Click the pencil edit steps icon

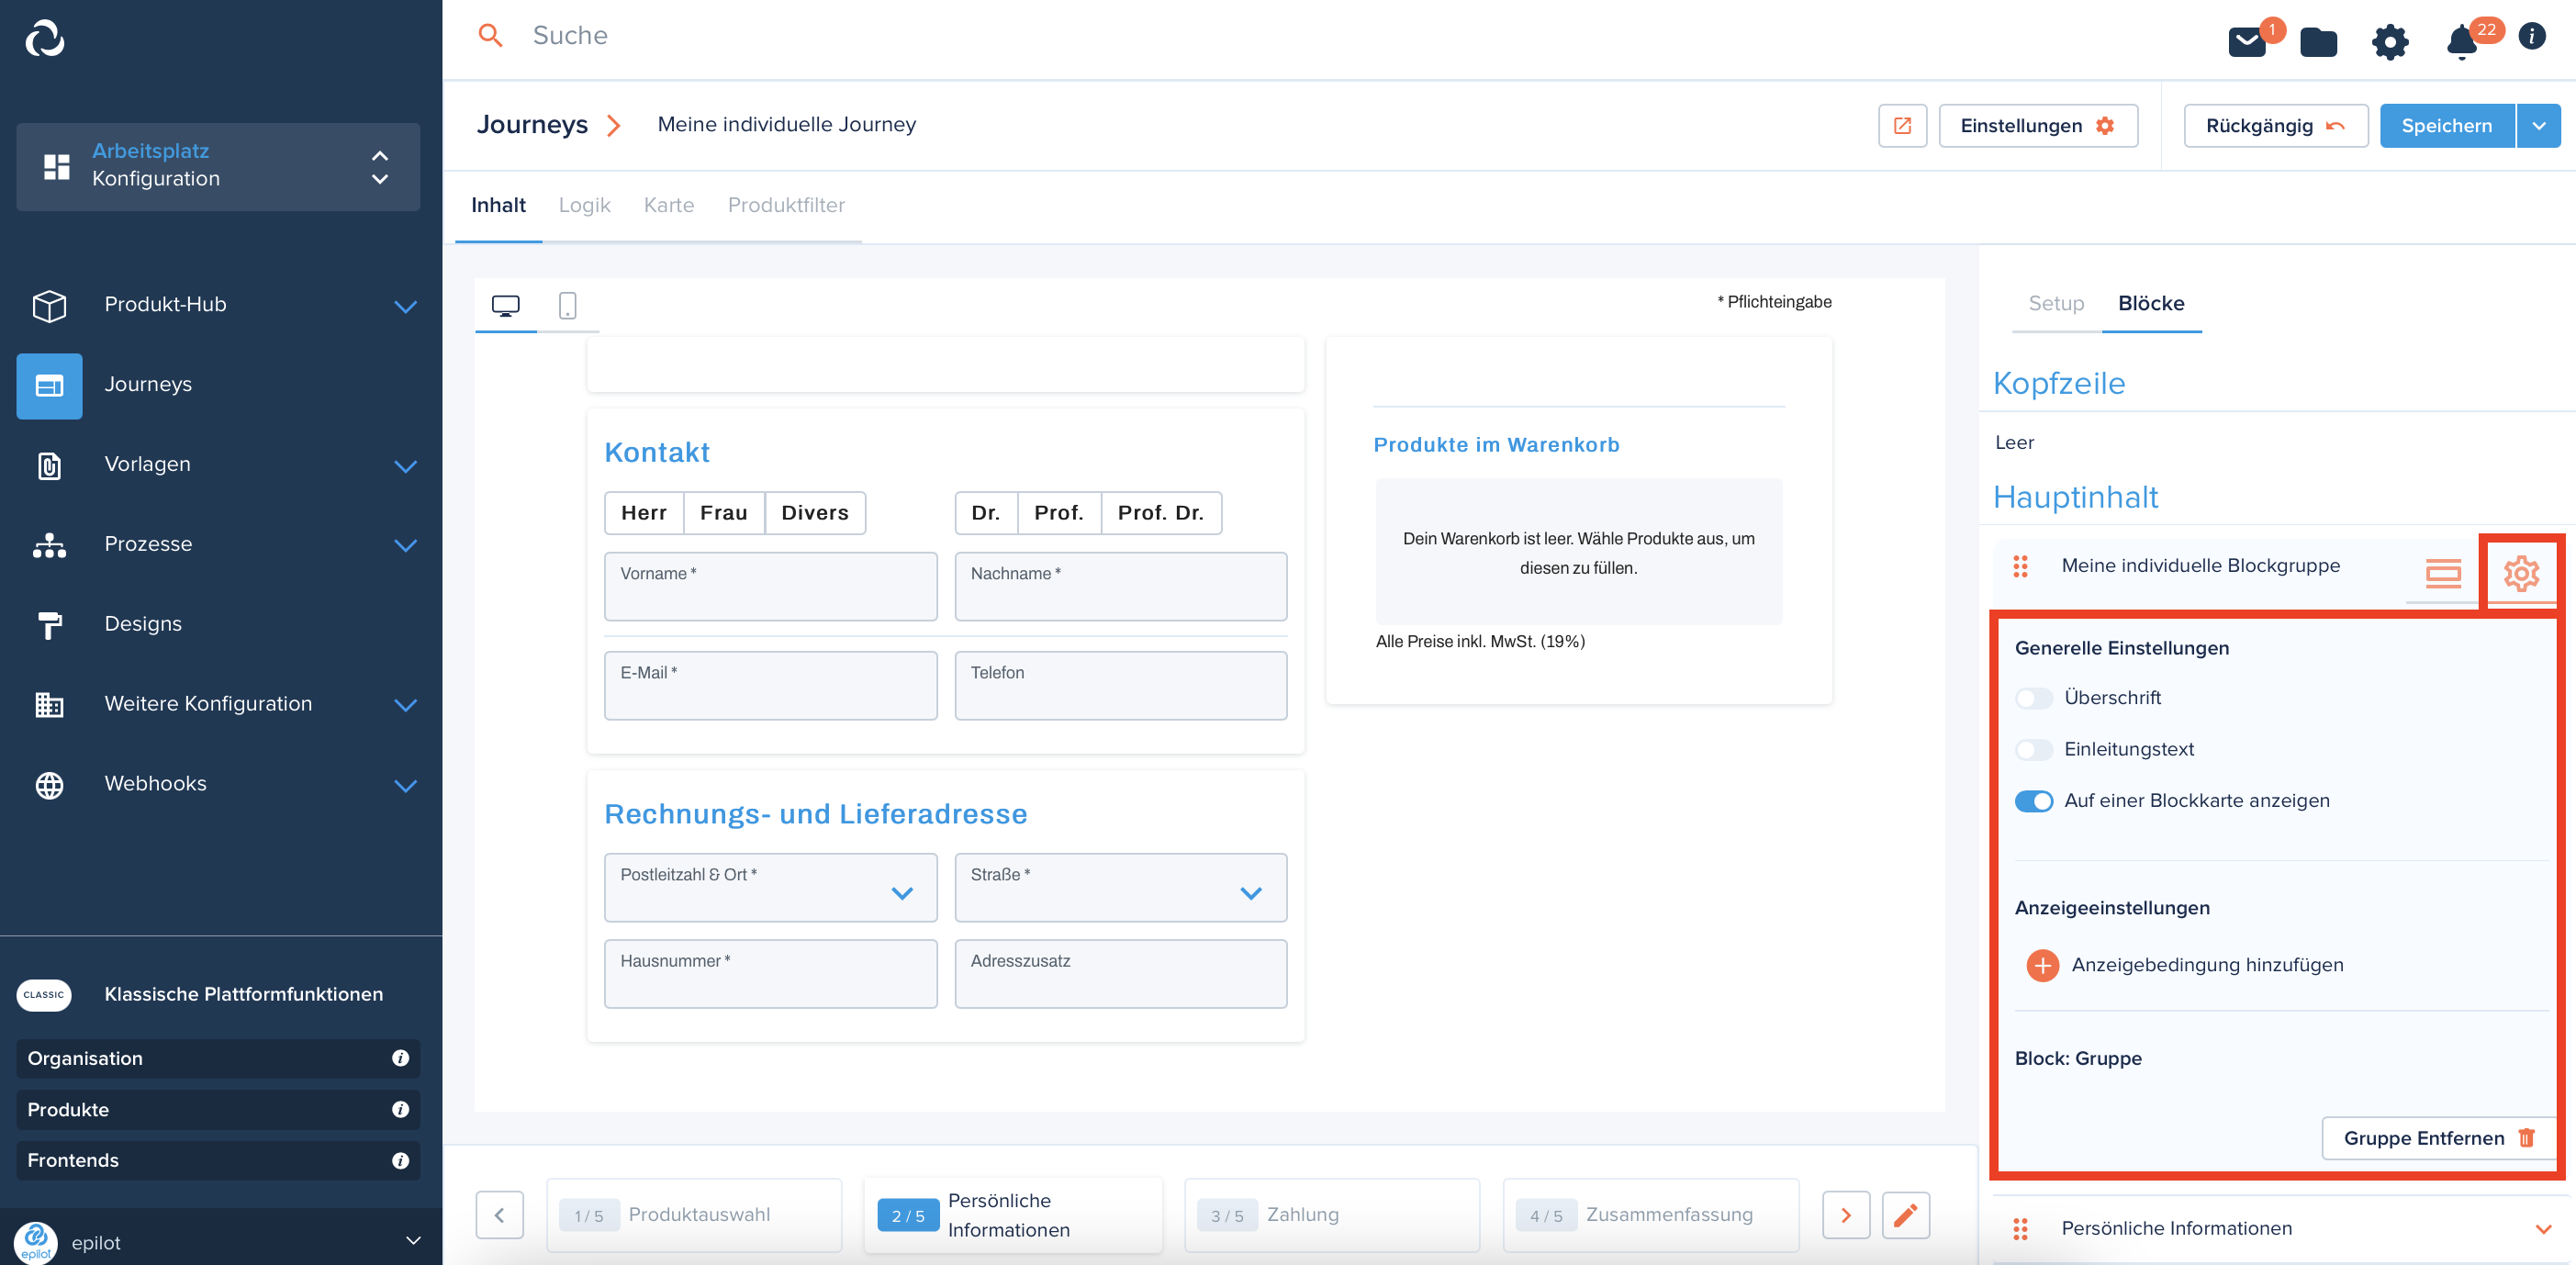1905,1215
